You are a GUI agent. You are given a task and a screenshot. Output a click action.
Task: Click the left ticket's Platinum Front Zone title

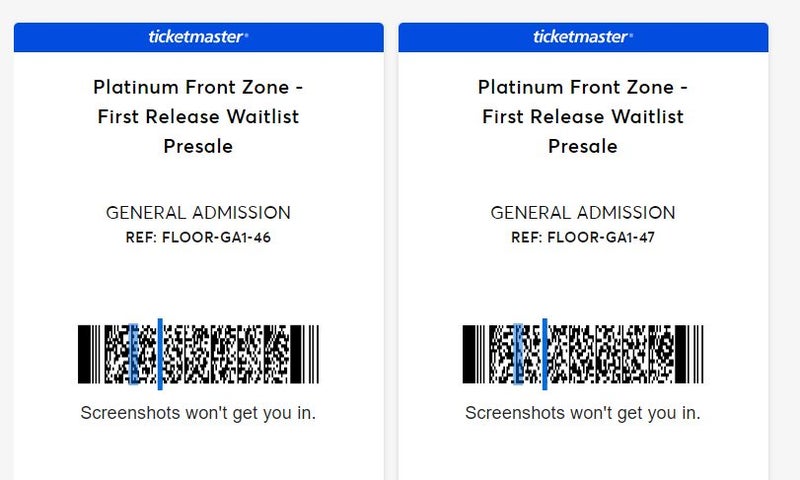click(x=198, y=117)
